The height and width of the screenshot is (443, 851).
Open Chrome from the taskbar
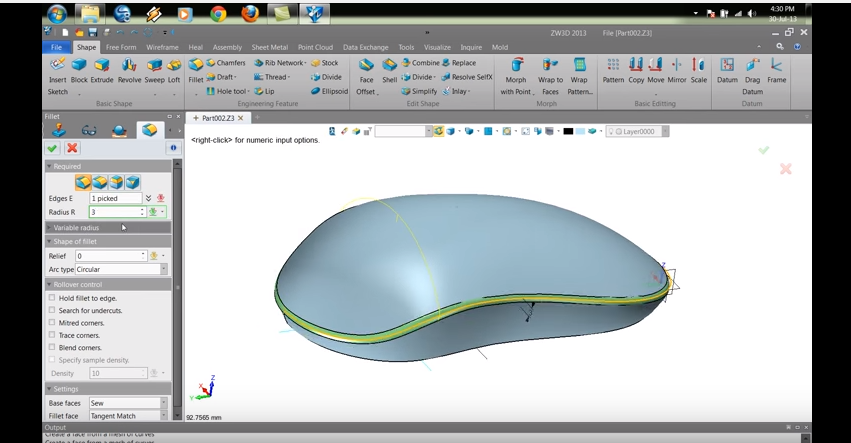[x=218, y=14]
